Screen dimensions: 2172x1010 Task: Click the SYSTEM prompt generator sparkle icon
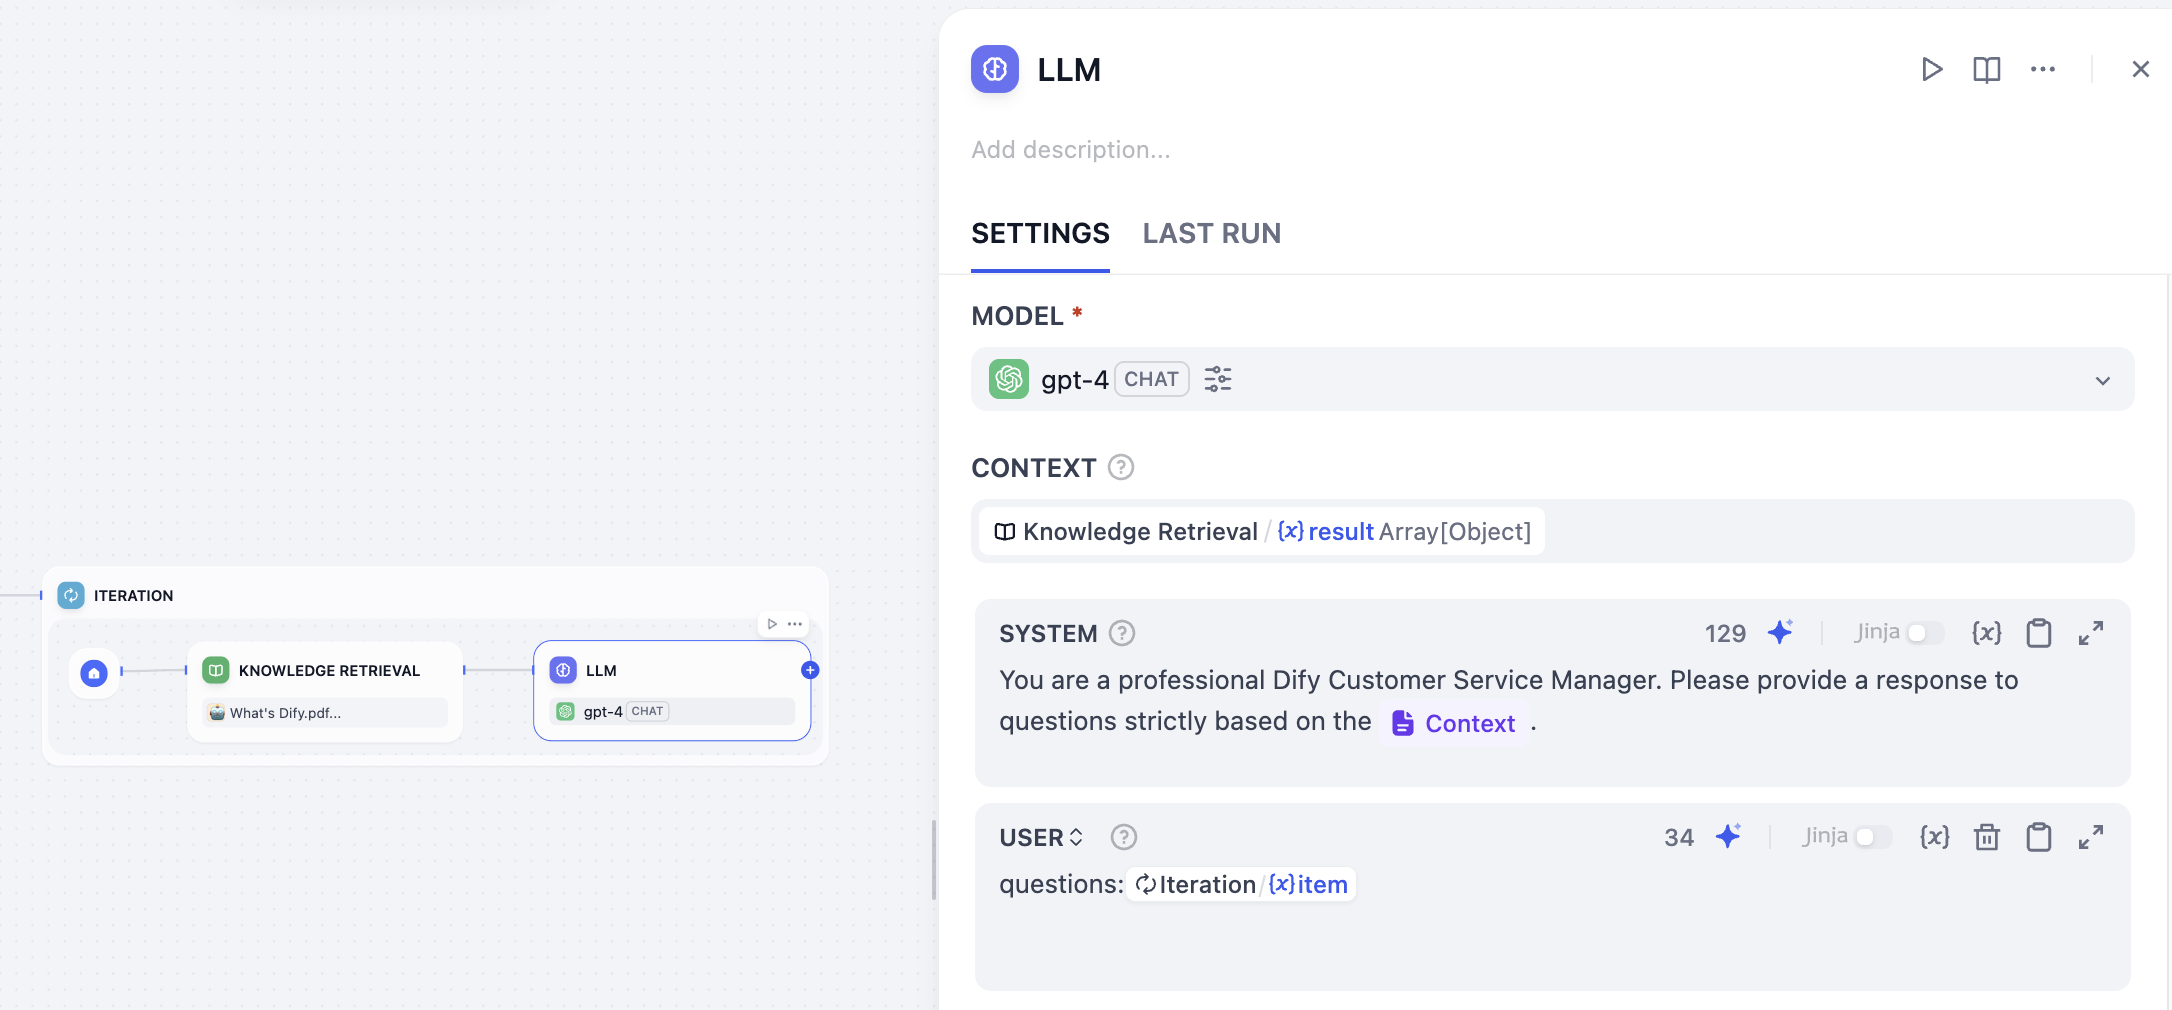1780,632
